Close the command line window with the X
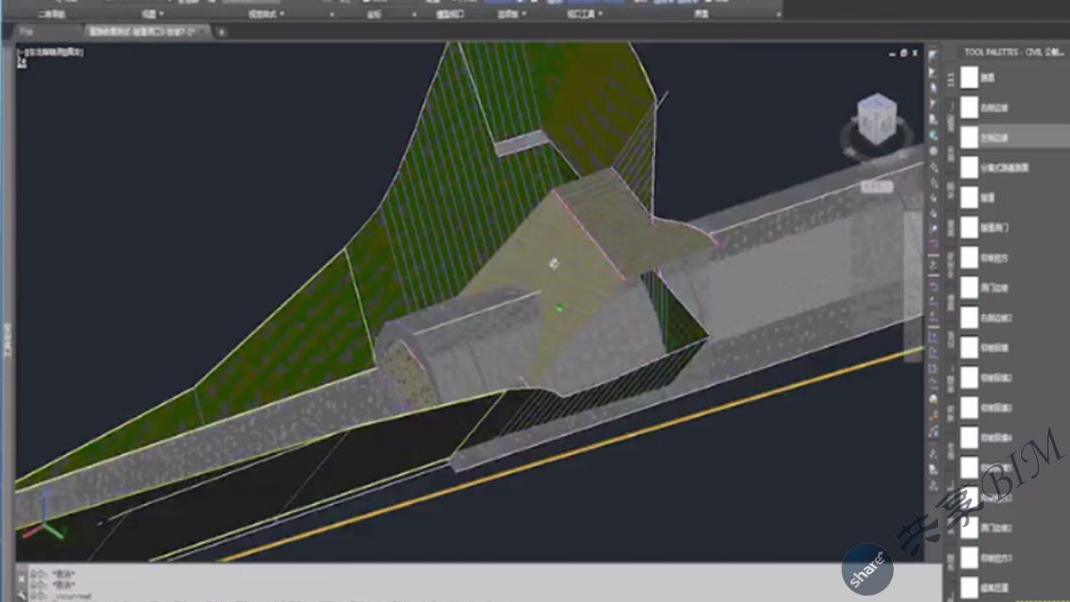 click(22, 579)
